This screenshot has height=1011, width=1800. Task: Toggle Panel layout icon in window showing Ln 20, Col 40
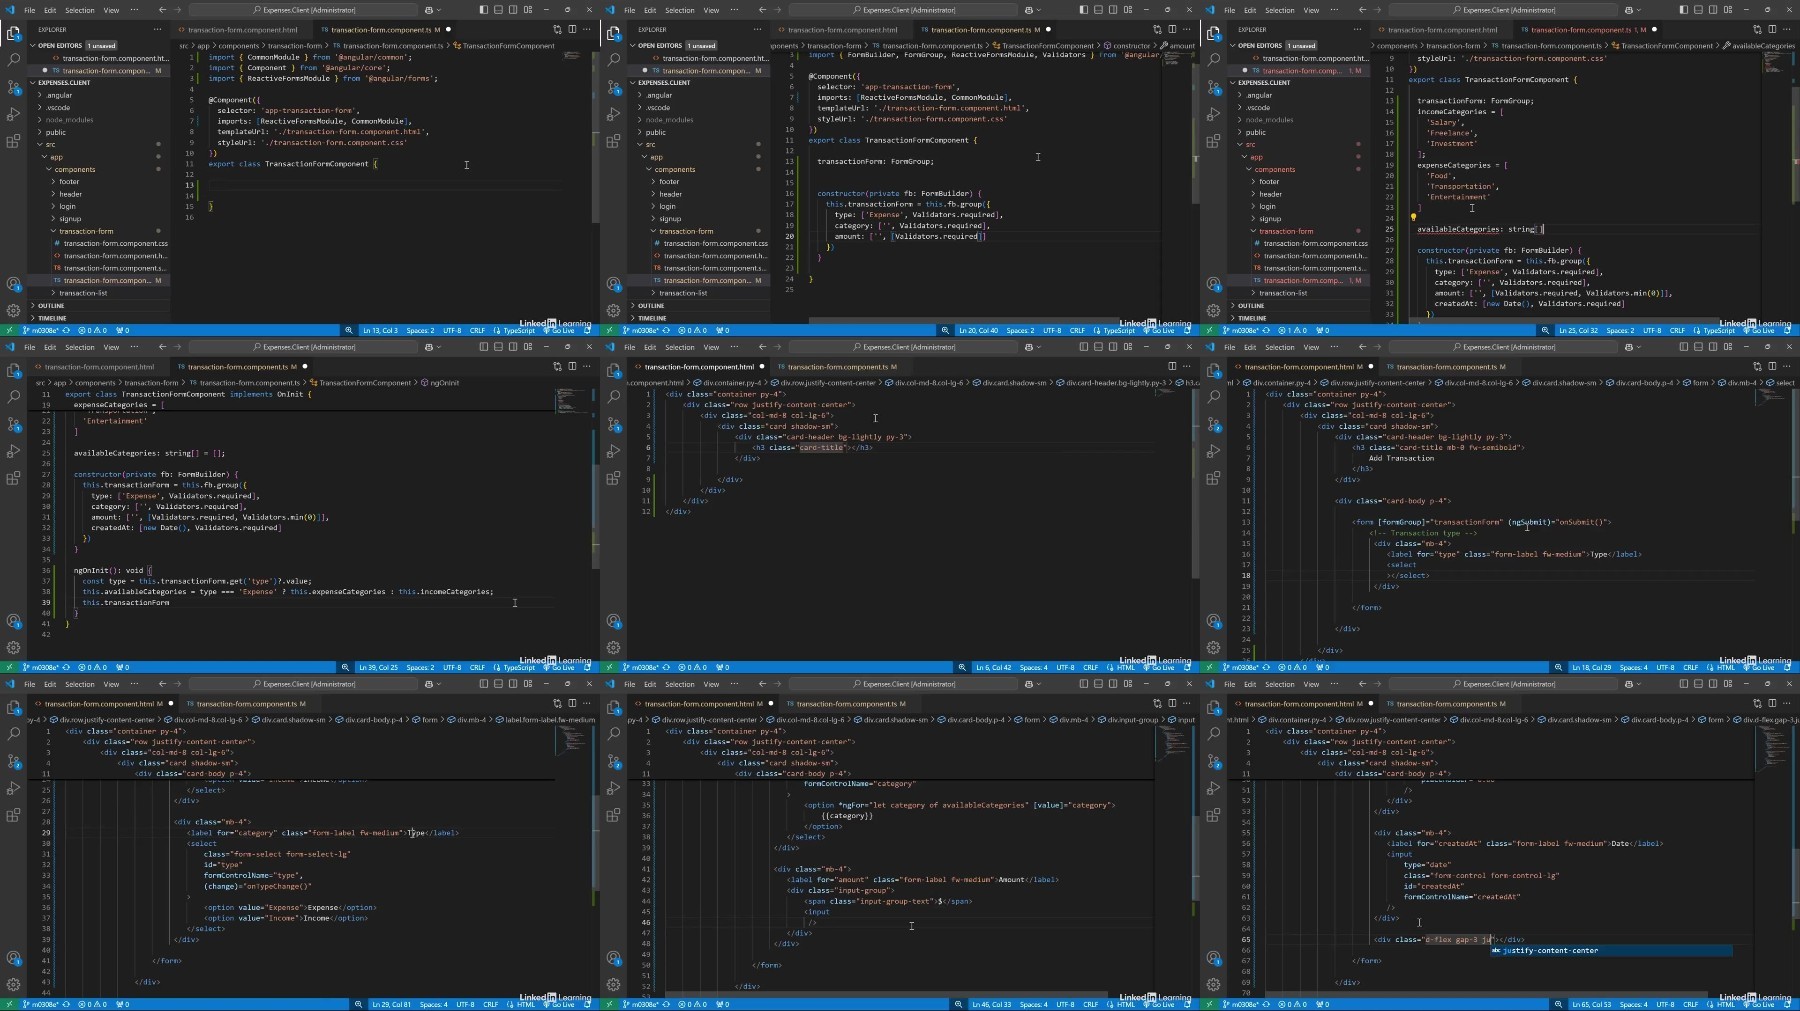point(1098,10)
